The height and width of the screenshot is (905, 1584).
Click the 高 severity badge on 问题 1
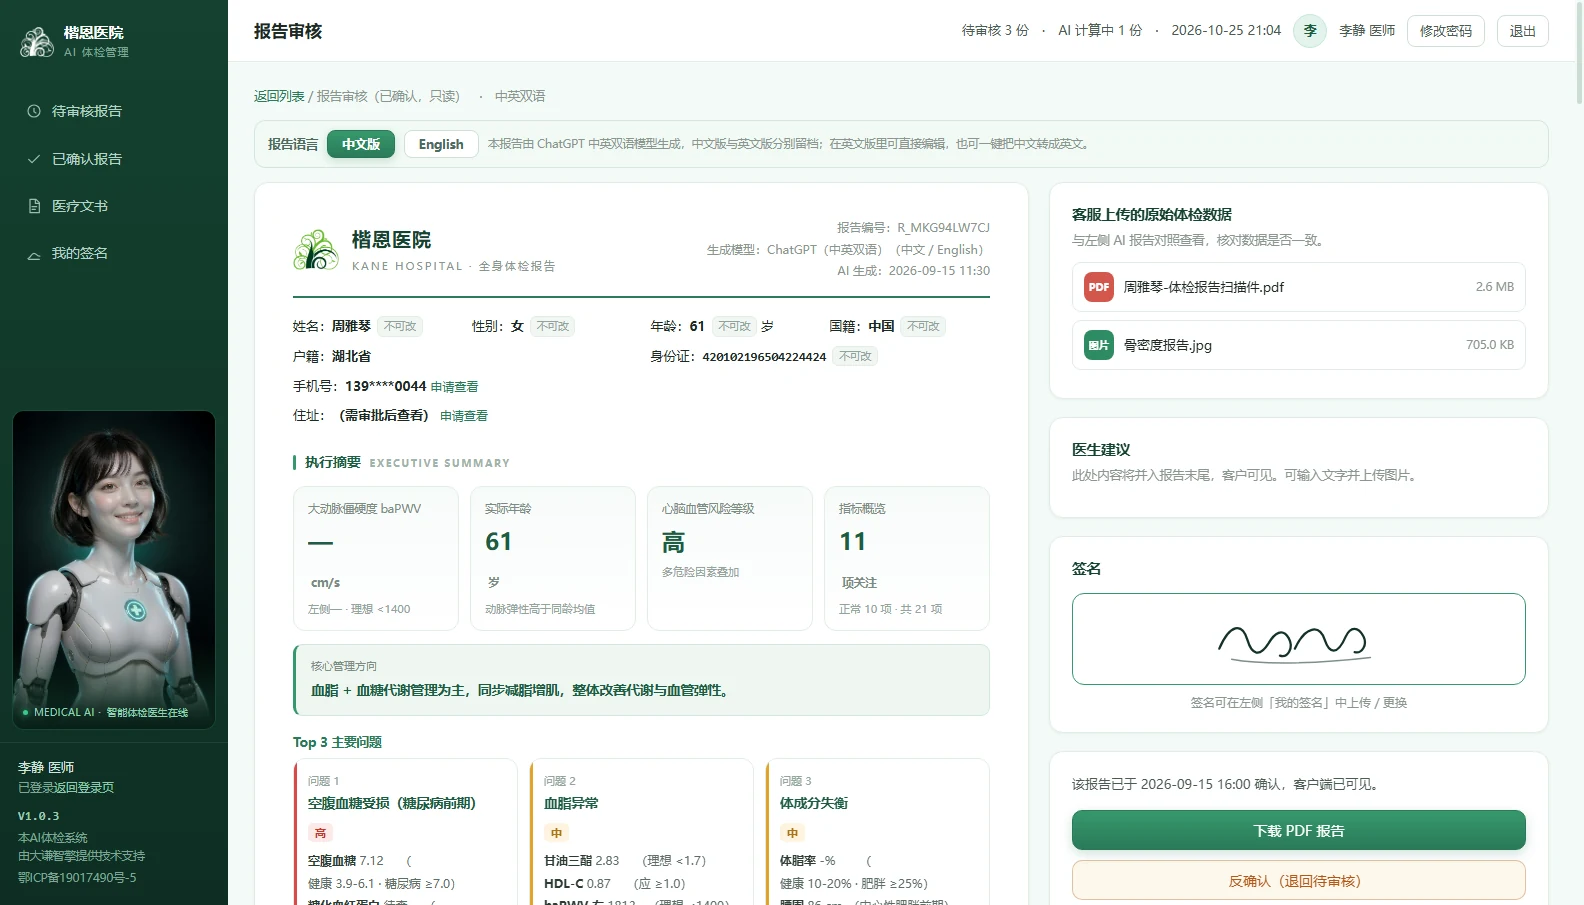(320, 833)
